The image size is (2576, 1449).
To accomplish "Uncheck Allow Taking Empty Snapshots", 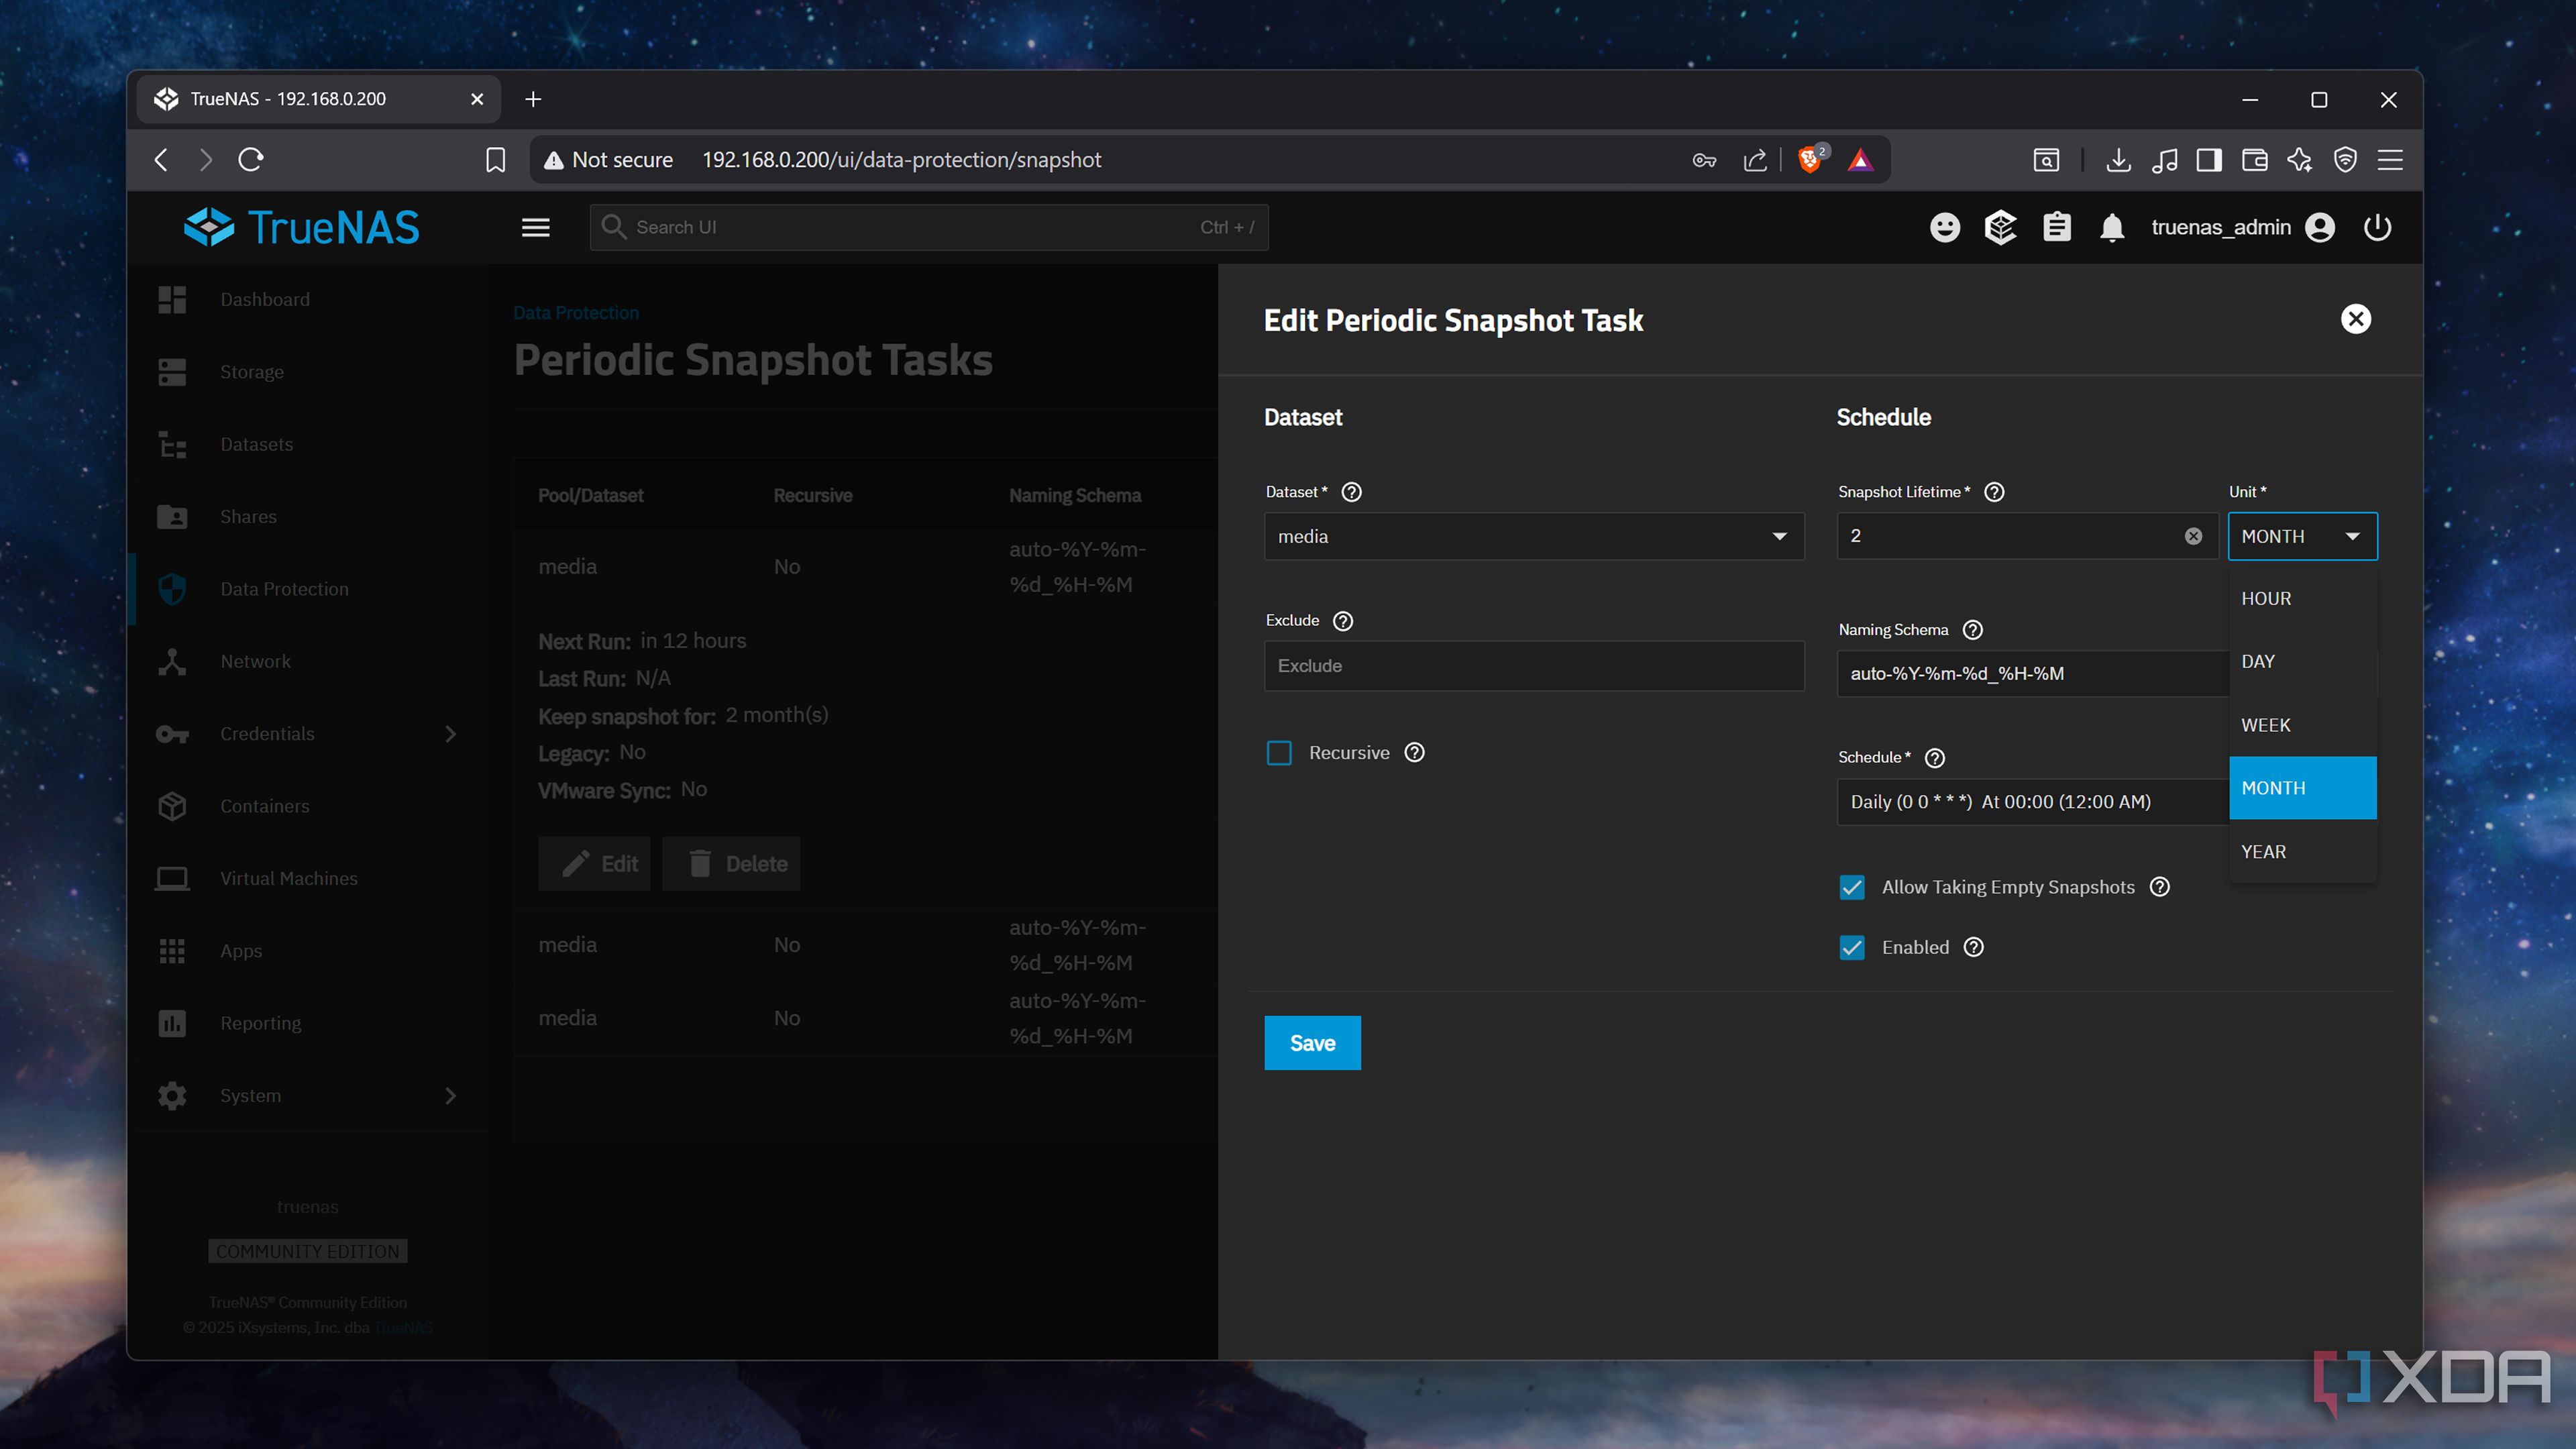I will [x=1851, y=887].
